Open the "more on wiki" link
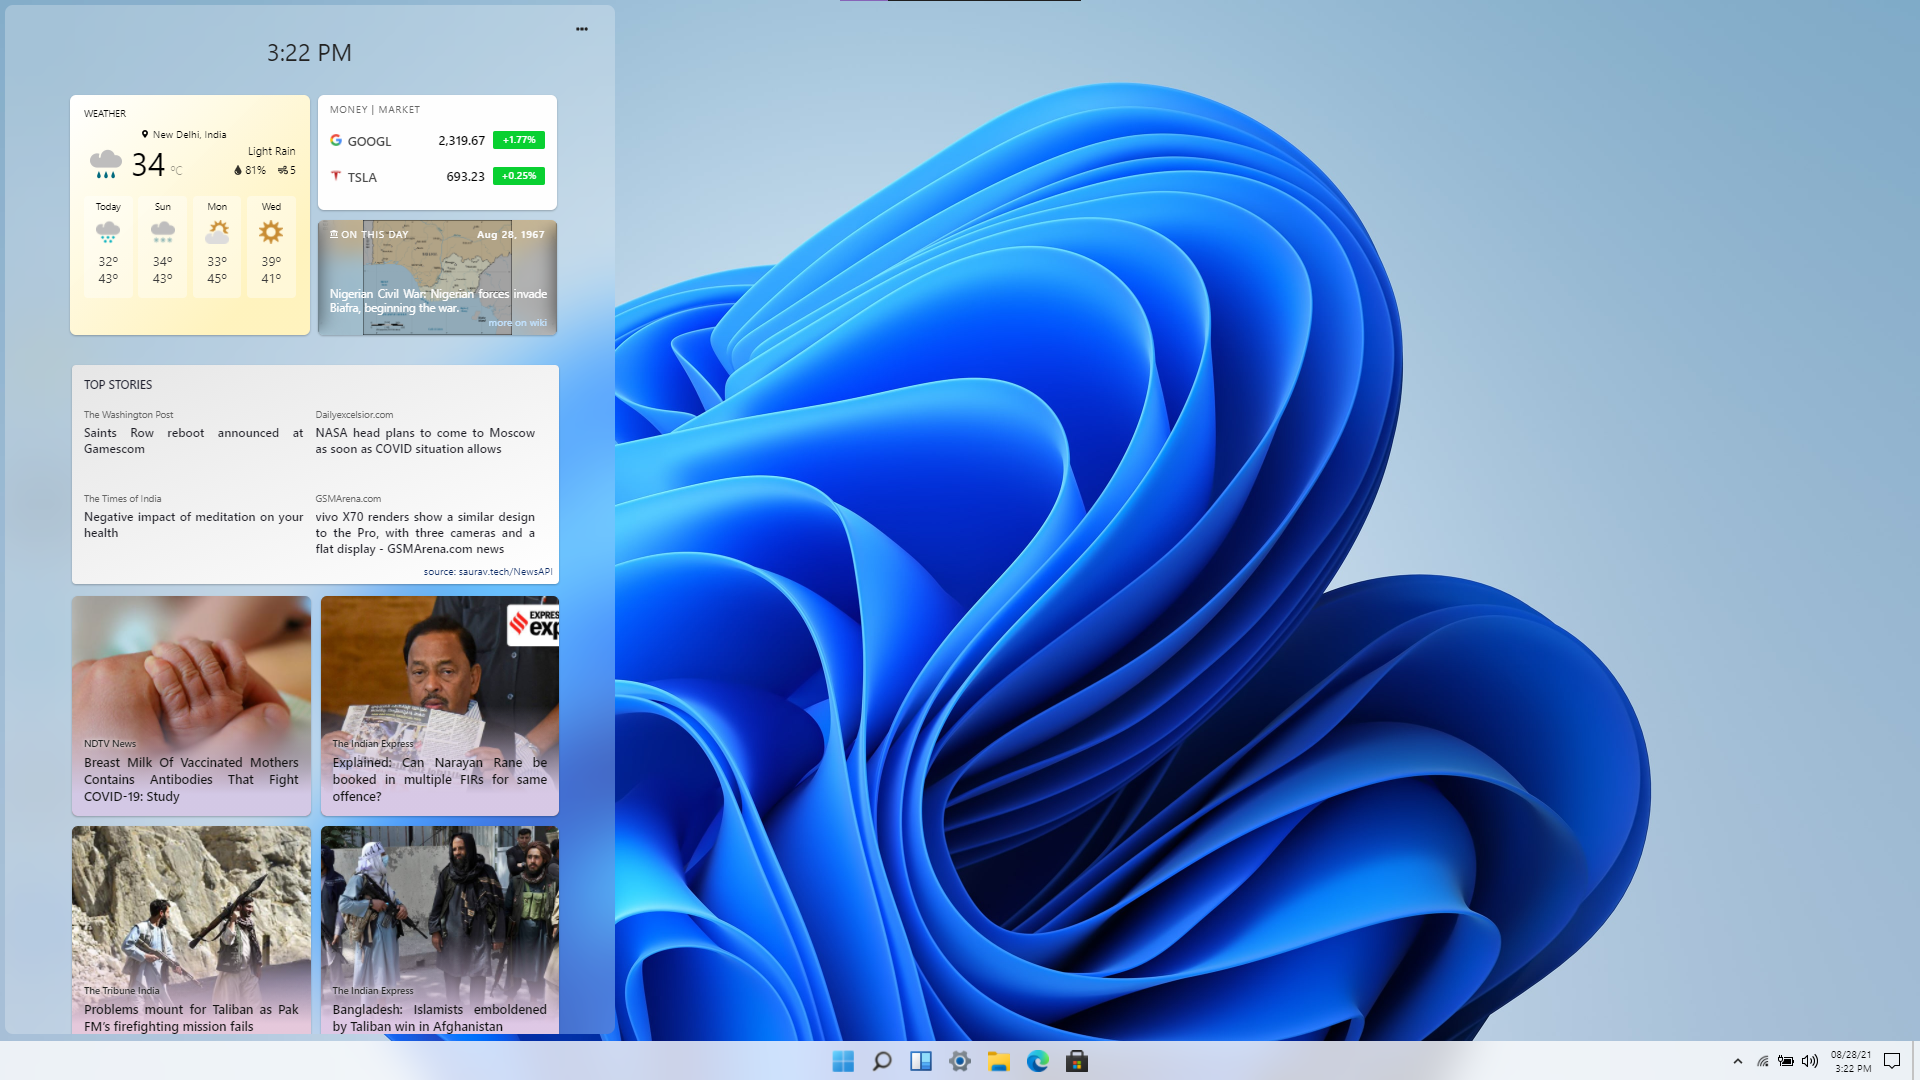 tap(516, 322)
